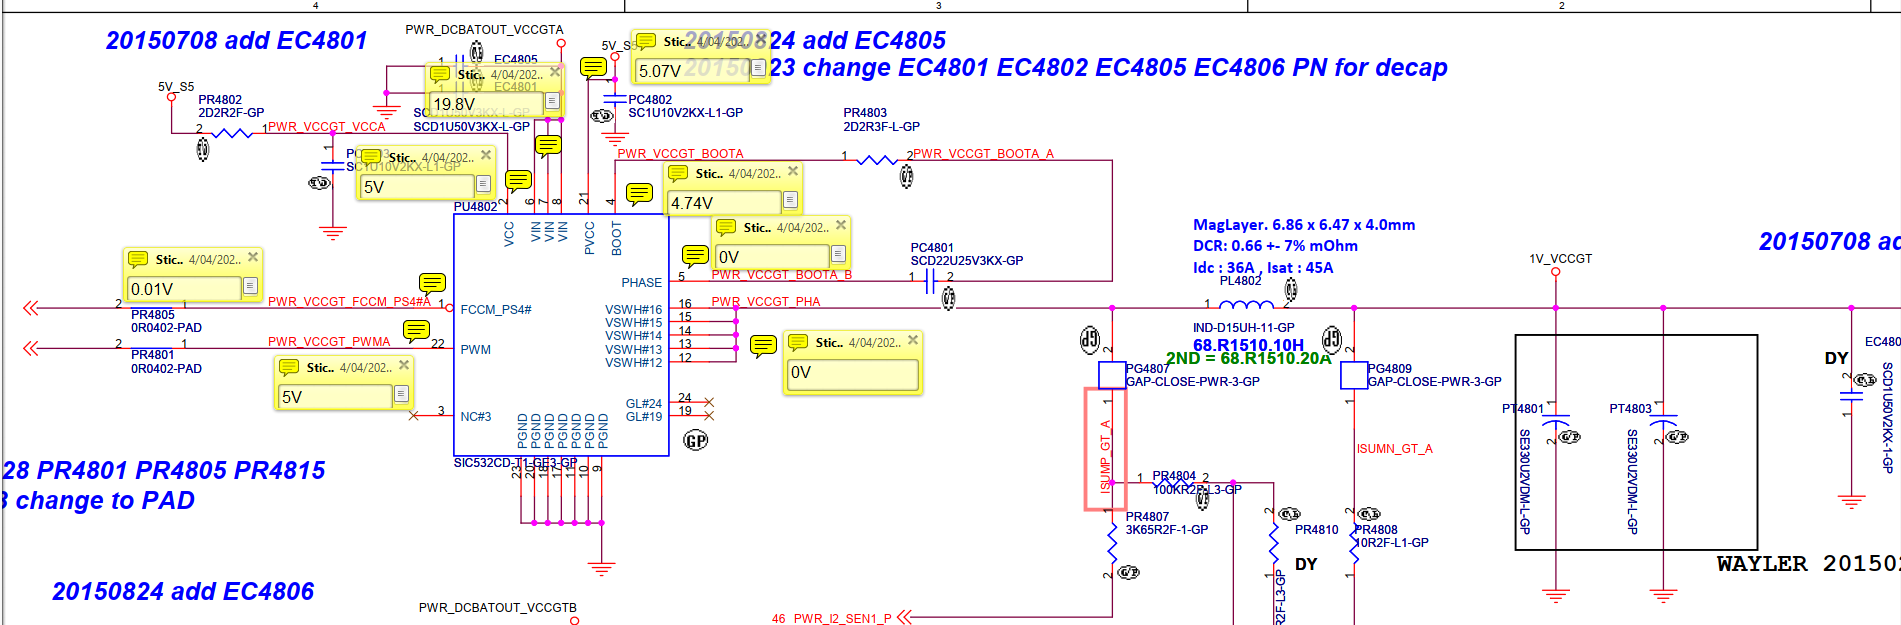The height and width of the screenshot is (625, 1901).
Task: Close the 0.01V sticky note popup
Action: [x=253, y=257]
